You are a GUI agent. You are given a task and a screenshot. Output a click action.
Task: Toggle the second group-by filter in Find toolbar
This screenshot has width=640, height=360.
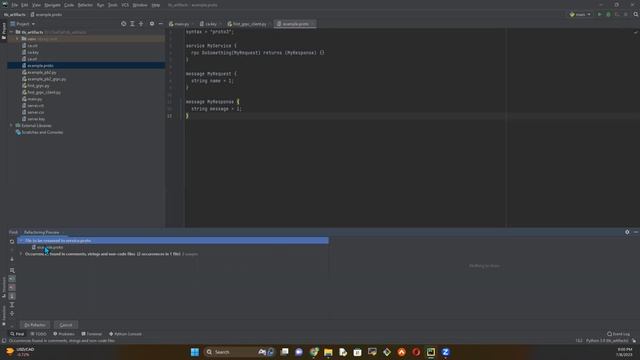click(12, 287)
